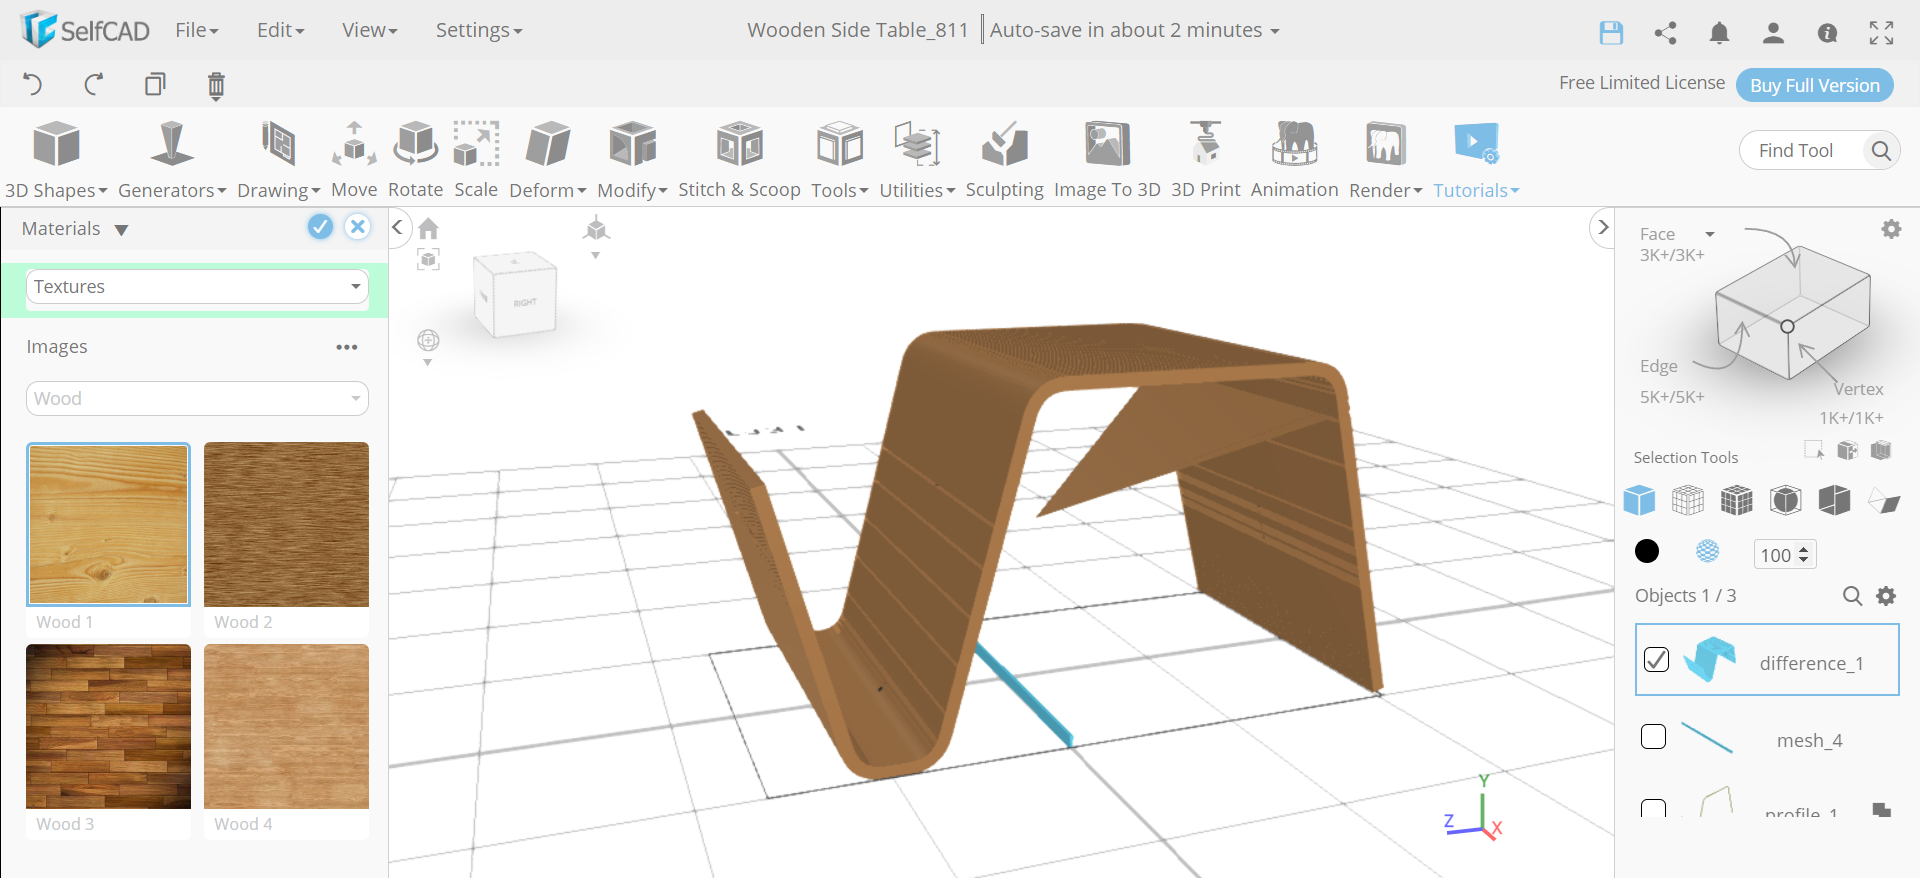The height and width of the screenshot is (878, 1920).
Task: Select the Move tool
Action: (x=354, y=160)
